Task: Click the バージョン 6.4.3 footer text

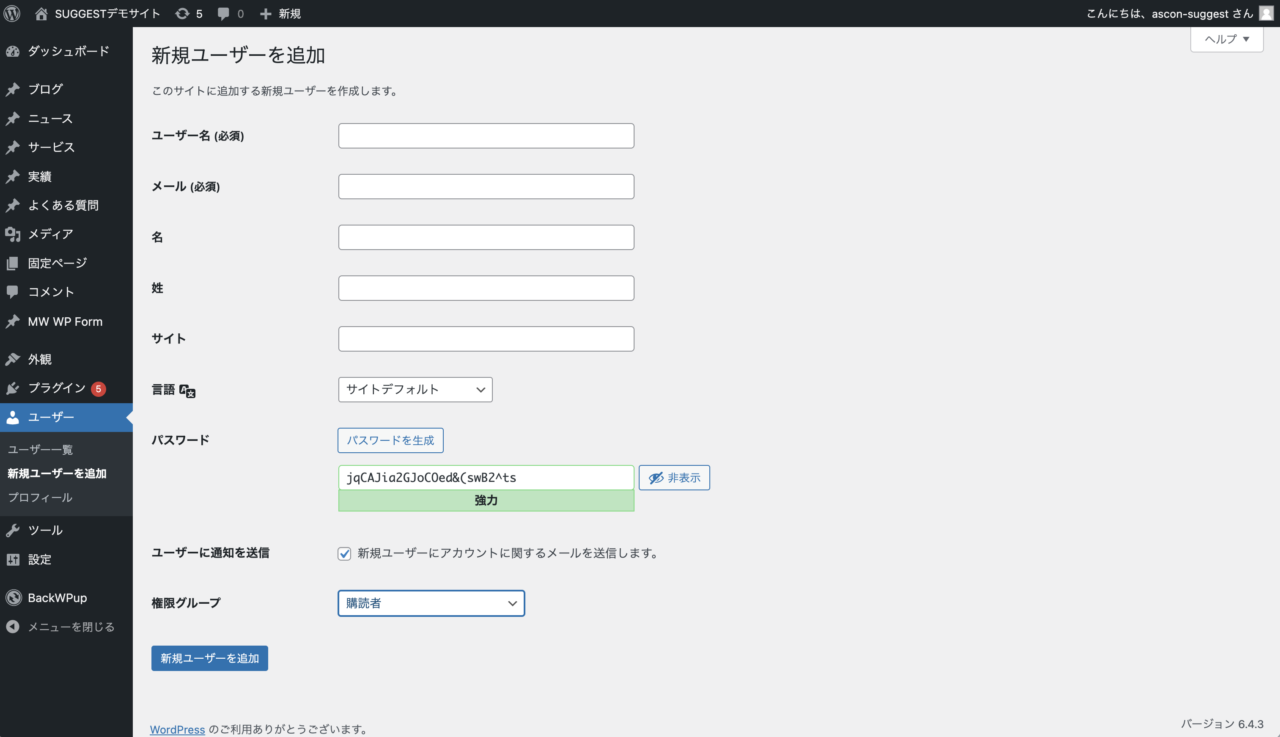Action: point(1222,724)
